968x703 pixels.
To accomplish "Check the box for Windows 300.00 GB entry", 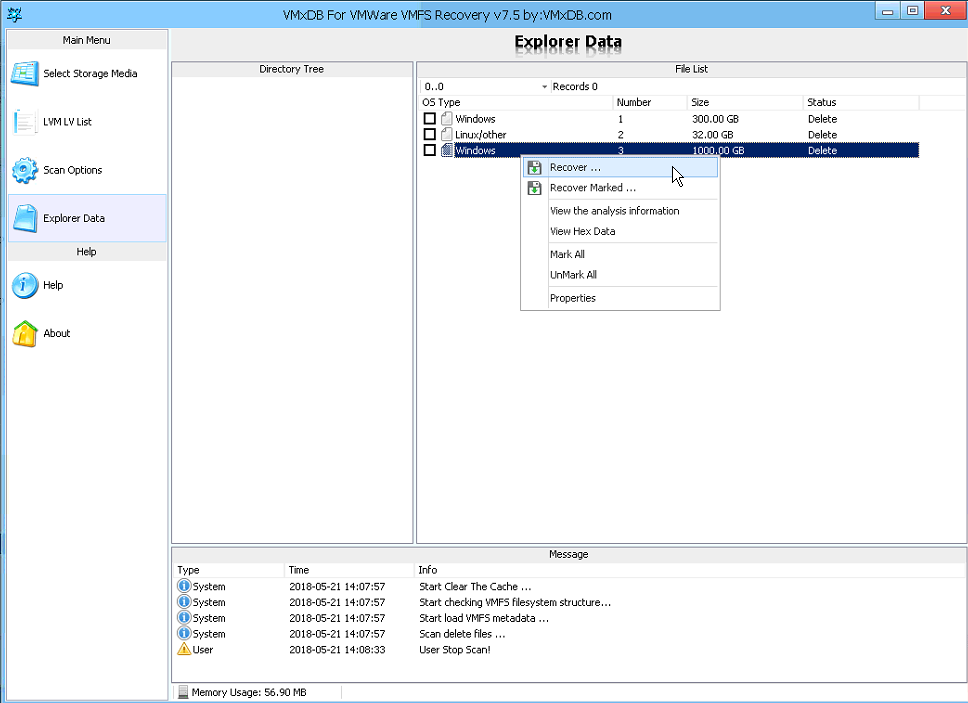I will [x=430, y=119].
